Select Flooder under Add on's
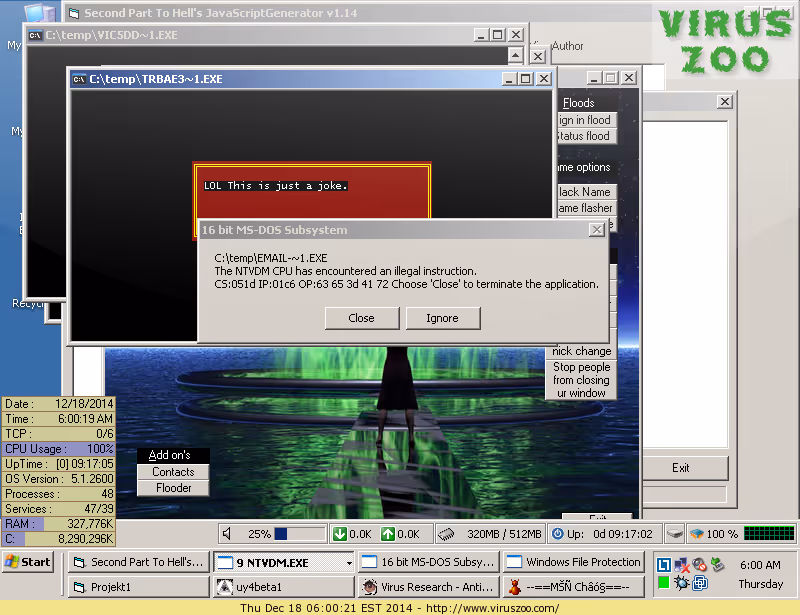800x615 pixels. point(173,488)
